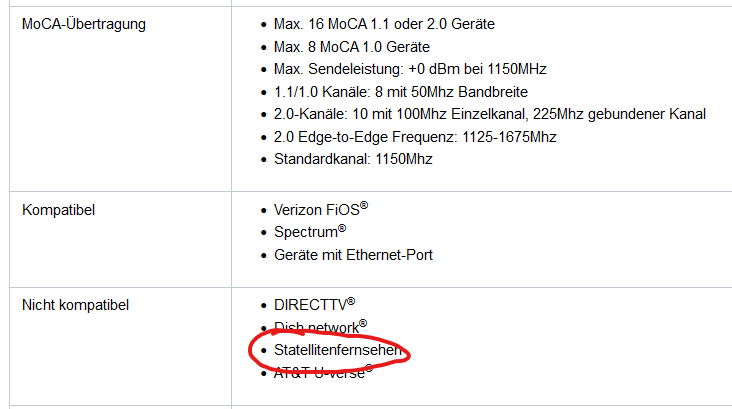732x409 pixels.
Task: Click the Standardkanal: 1150Mhz line
Action: [353, 159]
